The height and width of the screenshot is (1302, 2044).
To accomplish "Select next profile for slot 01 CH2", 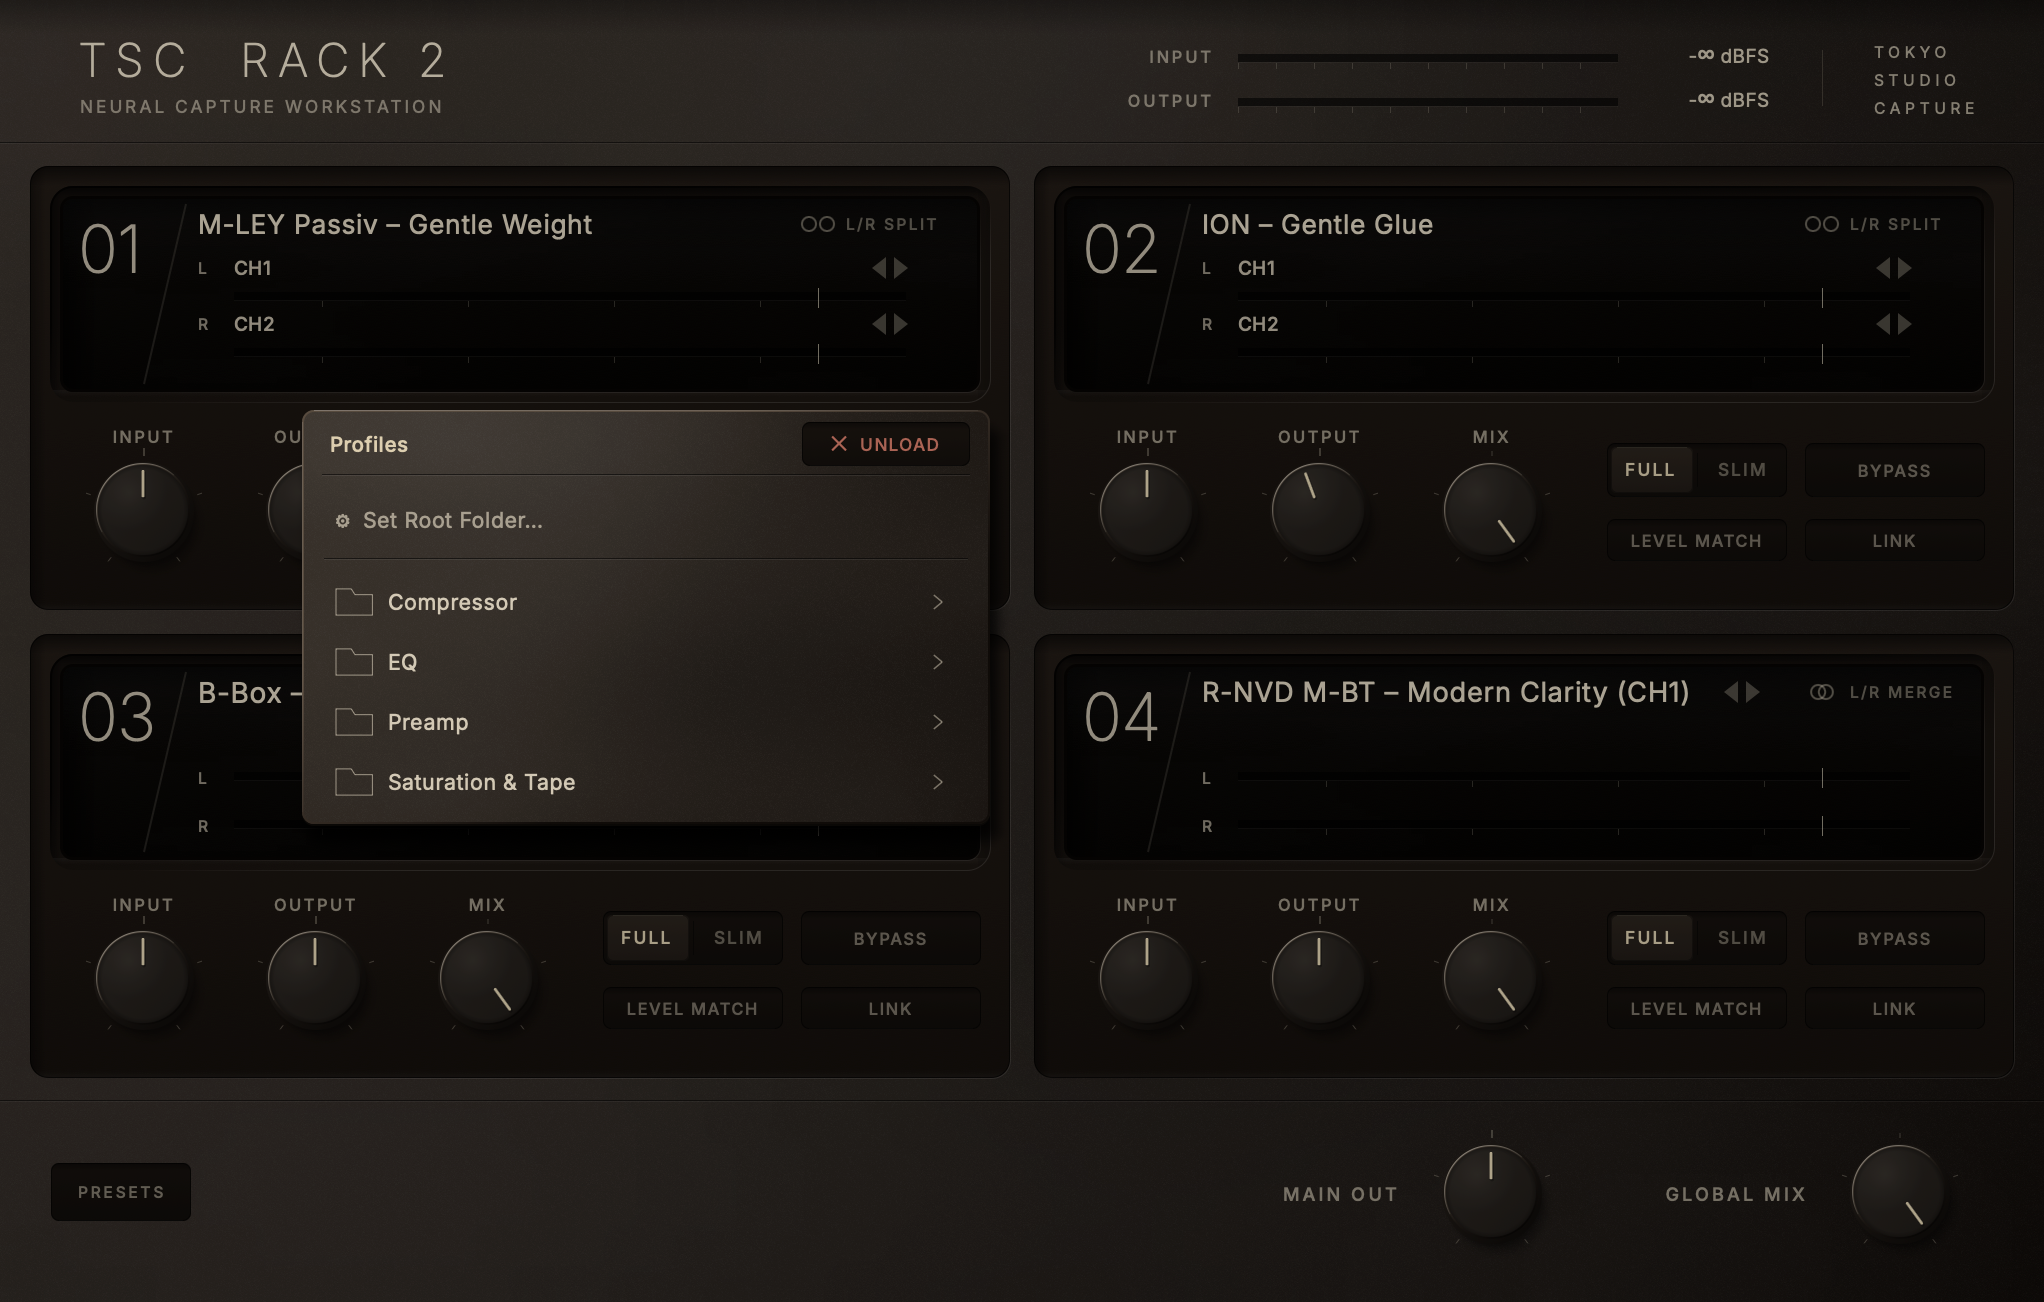I will [901, 324].
